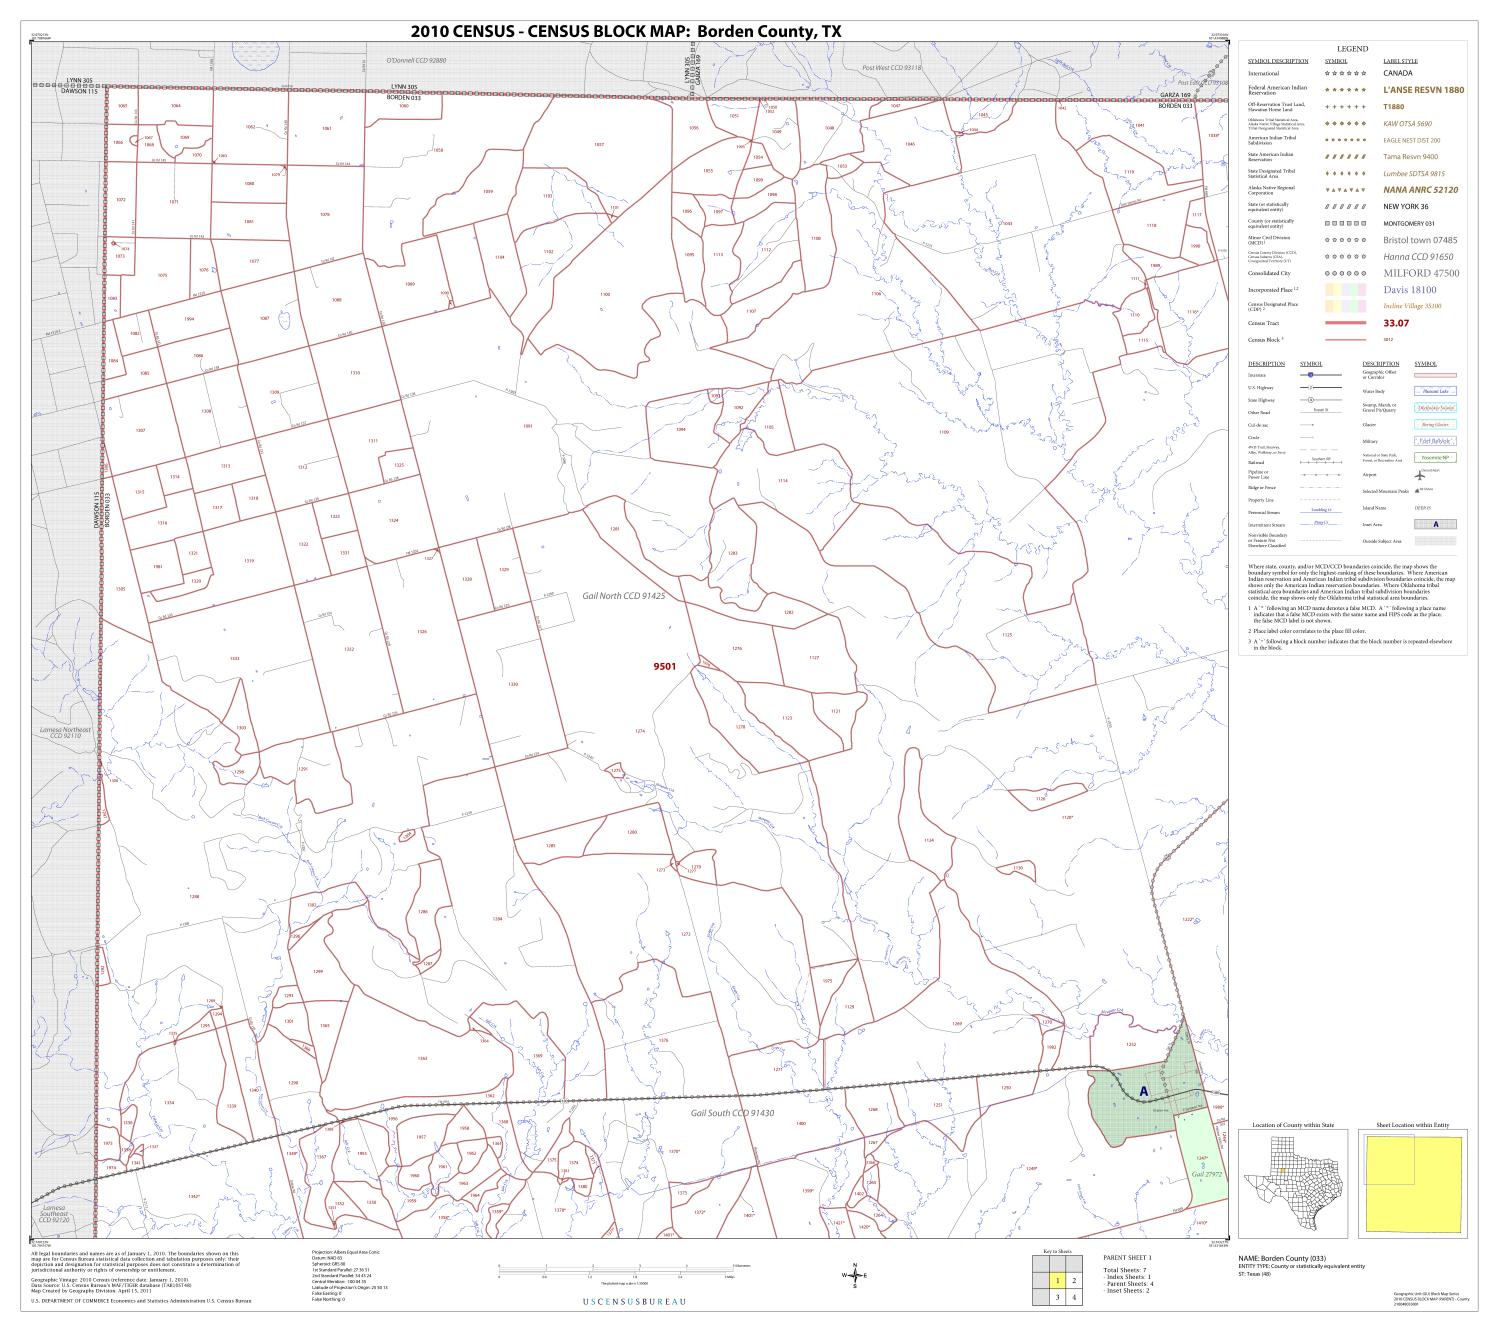This screenshot has width=1500, height=1332.
Task: Click the Water Body legend symbol
Action: click(x=1434, y=391)
